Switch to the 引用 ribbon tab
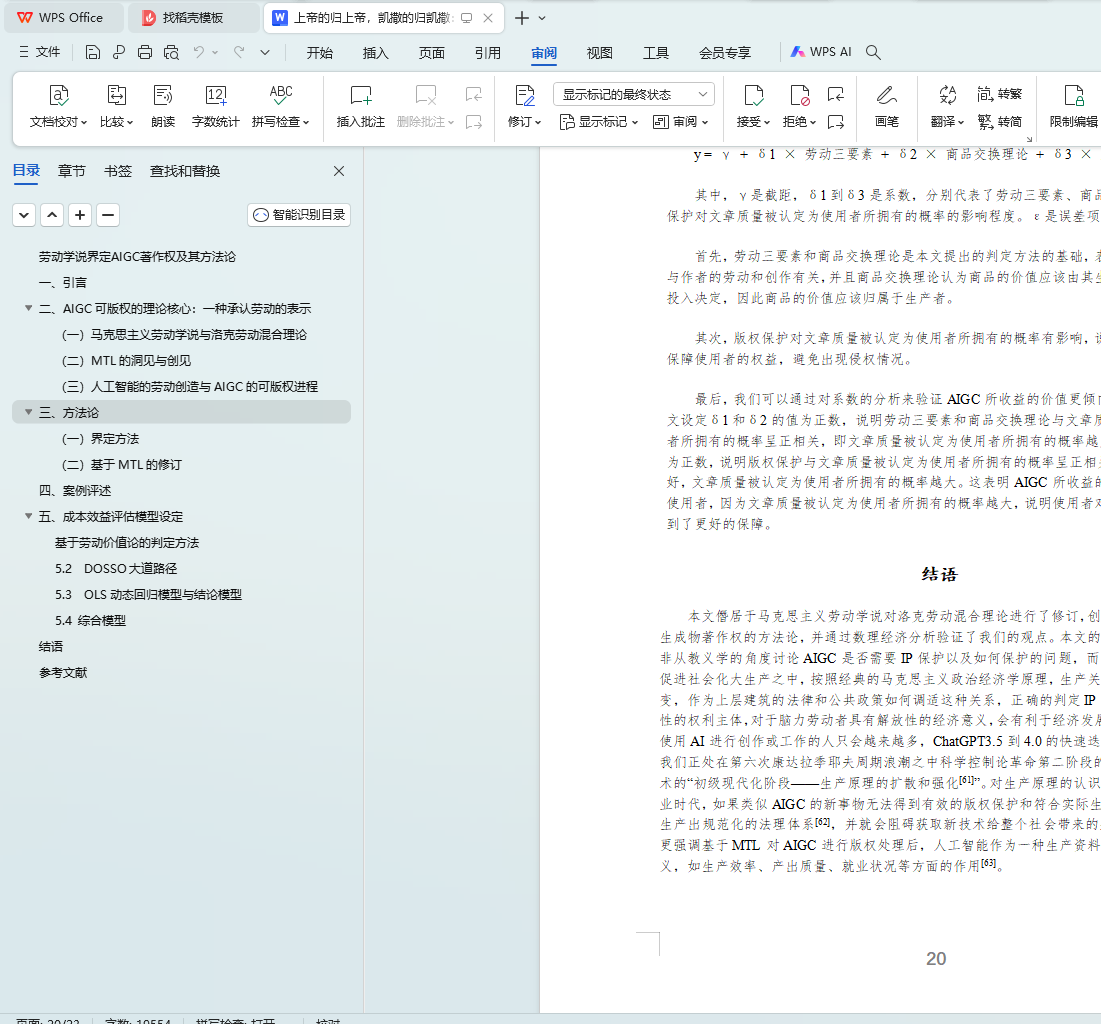 488,53
